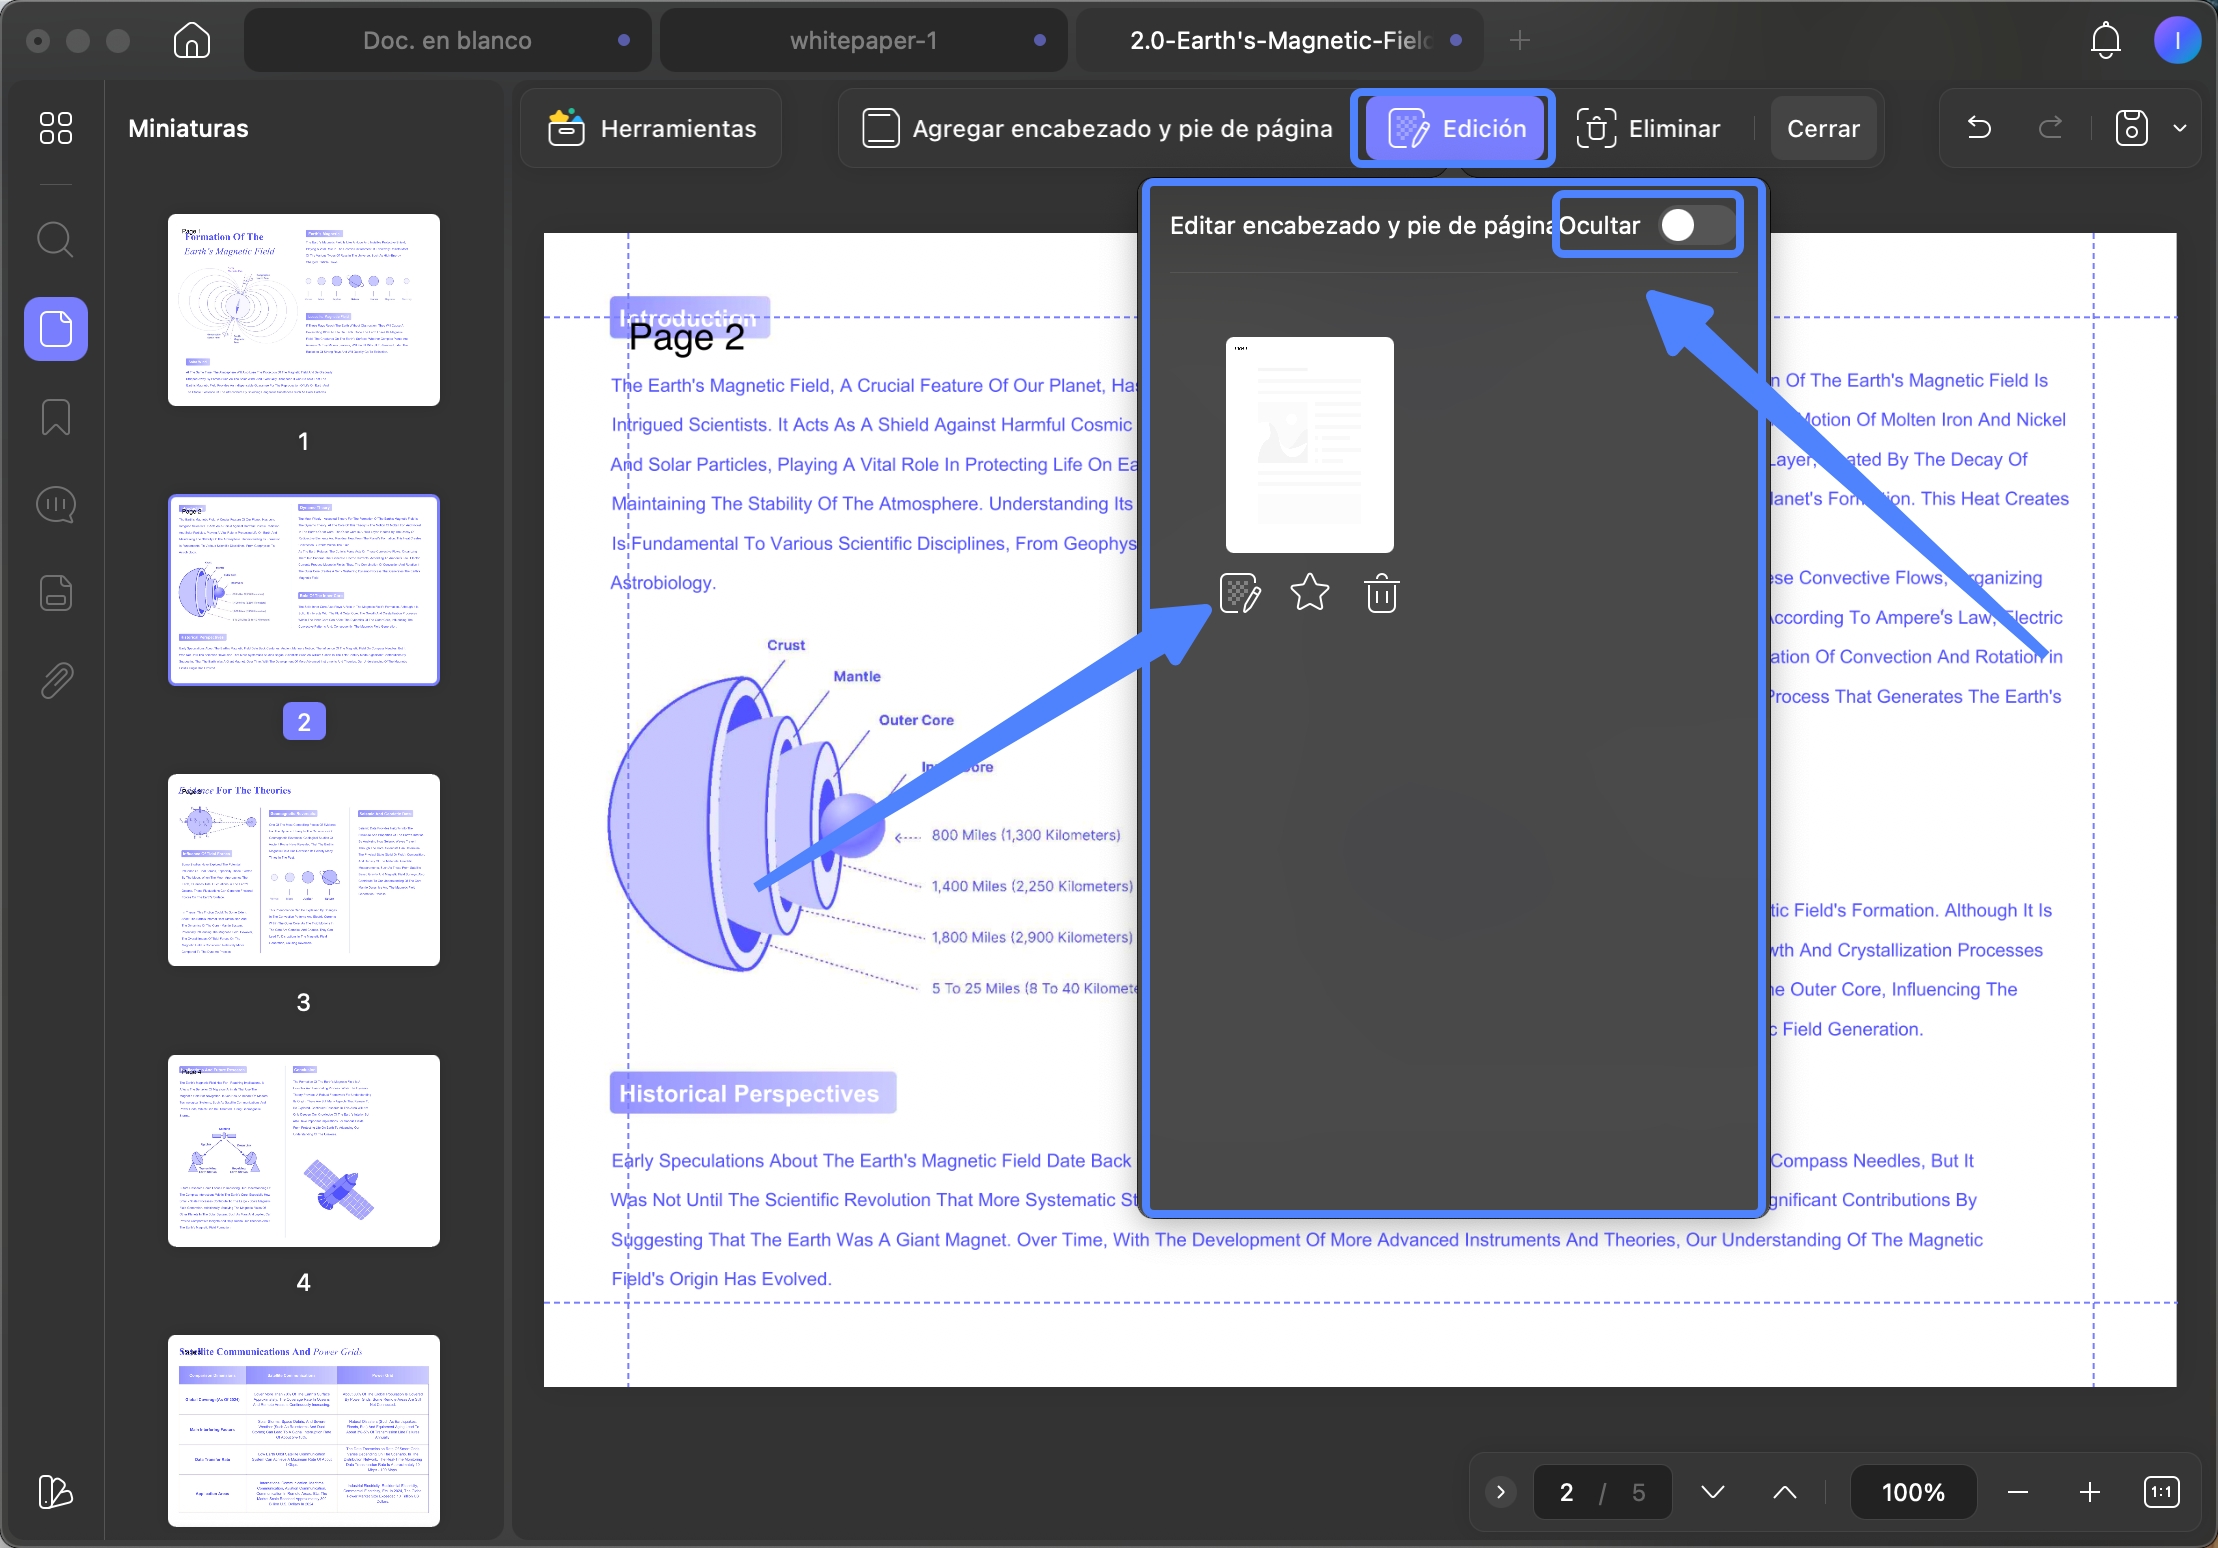The width and height of the screenshot is (2218, 1548).
Task: Expand the save options dropdown arrow
Action: [x=2180, y=128]
